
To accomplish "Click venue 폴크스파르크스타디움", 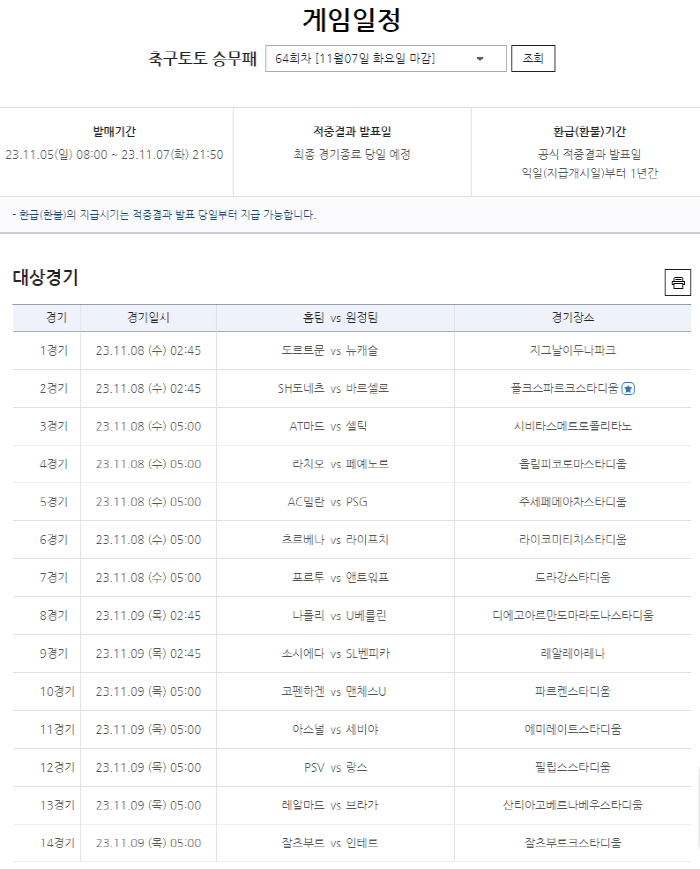I will (x=564, y=389).
